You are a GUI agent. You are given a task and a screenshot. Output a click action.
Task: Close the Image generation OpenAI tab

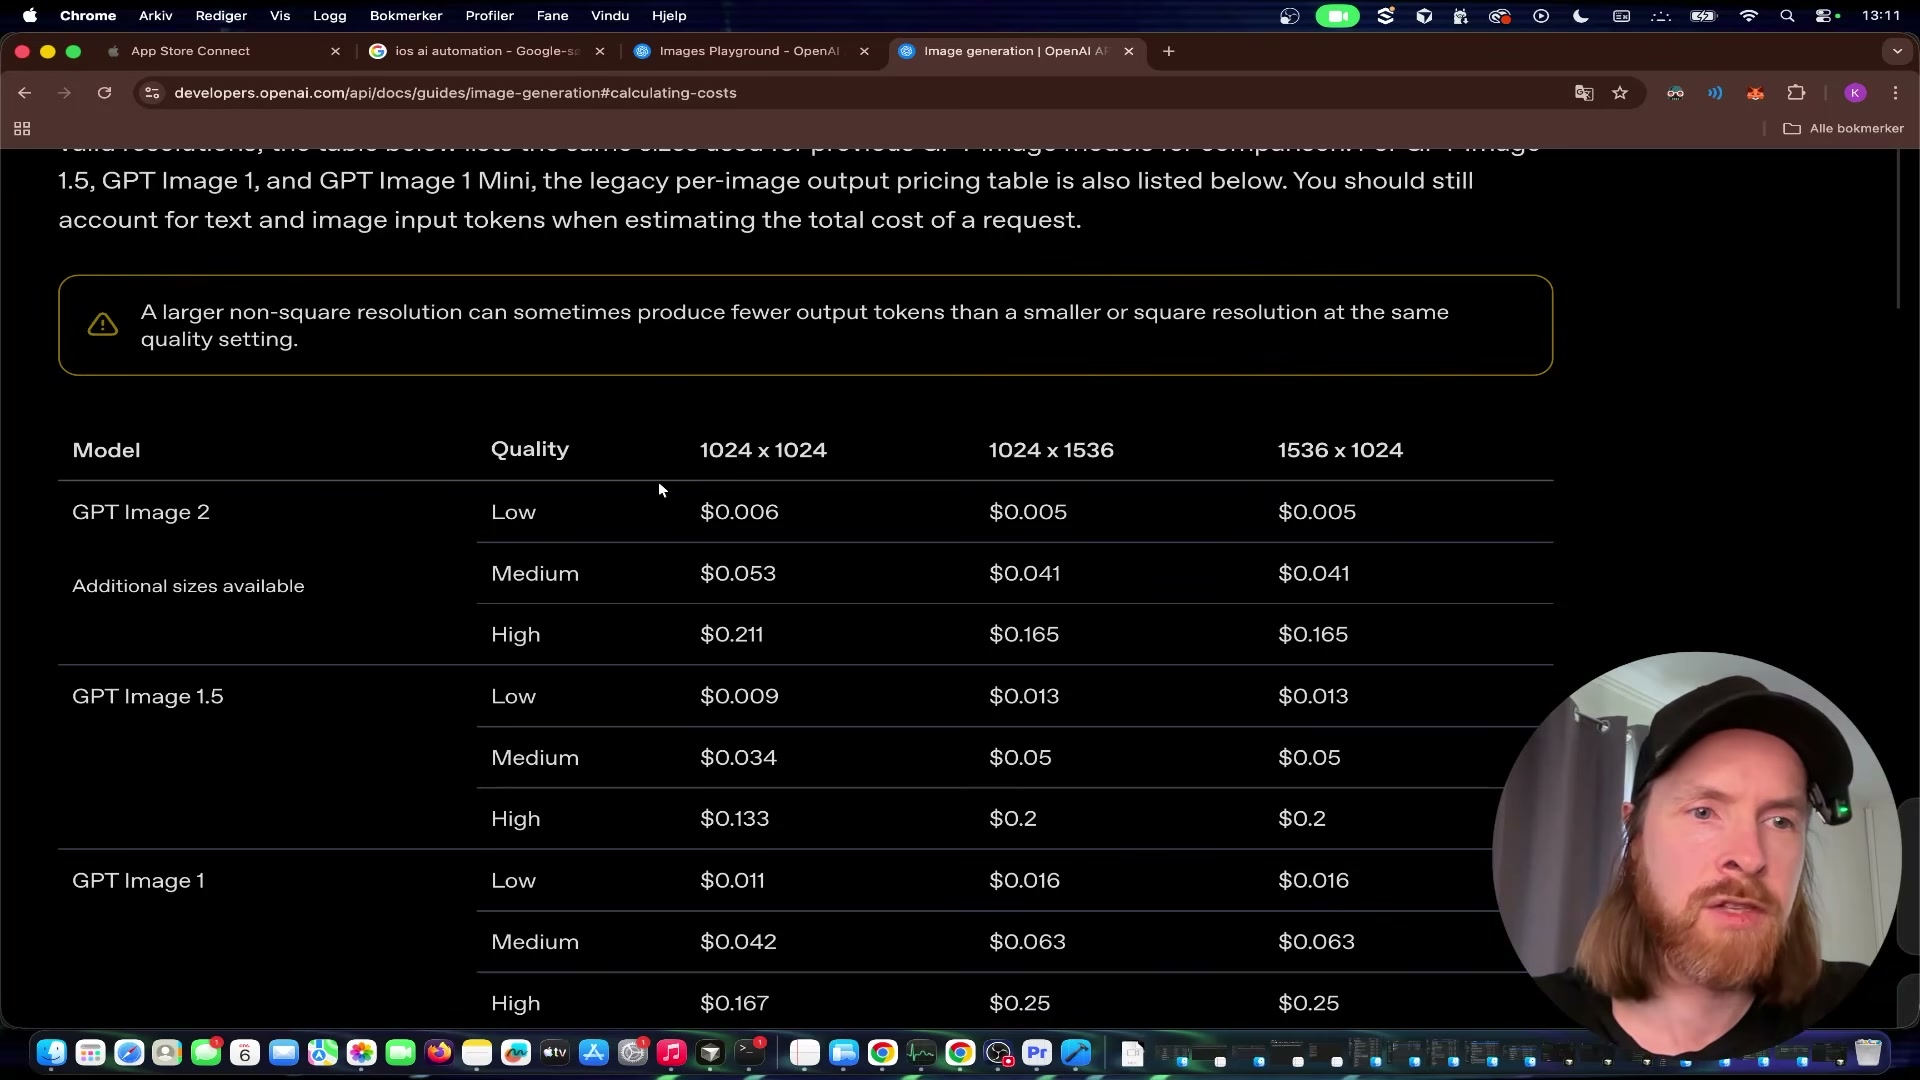(x=1129, y=51)
